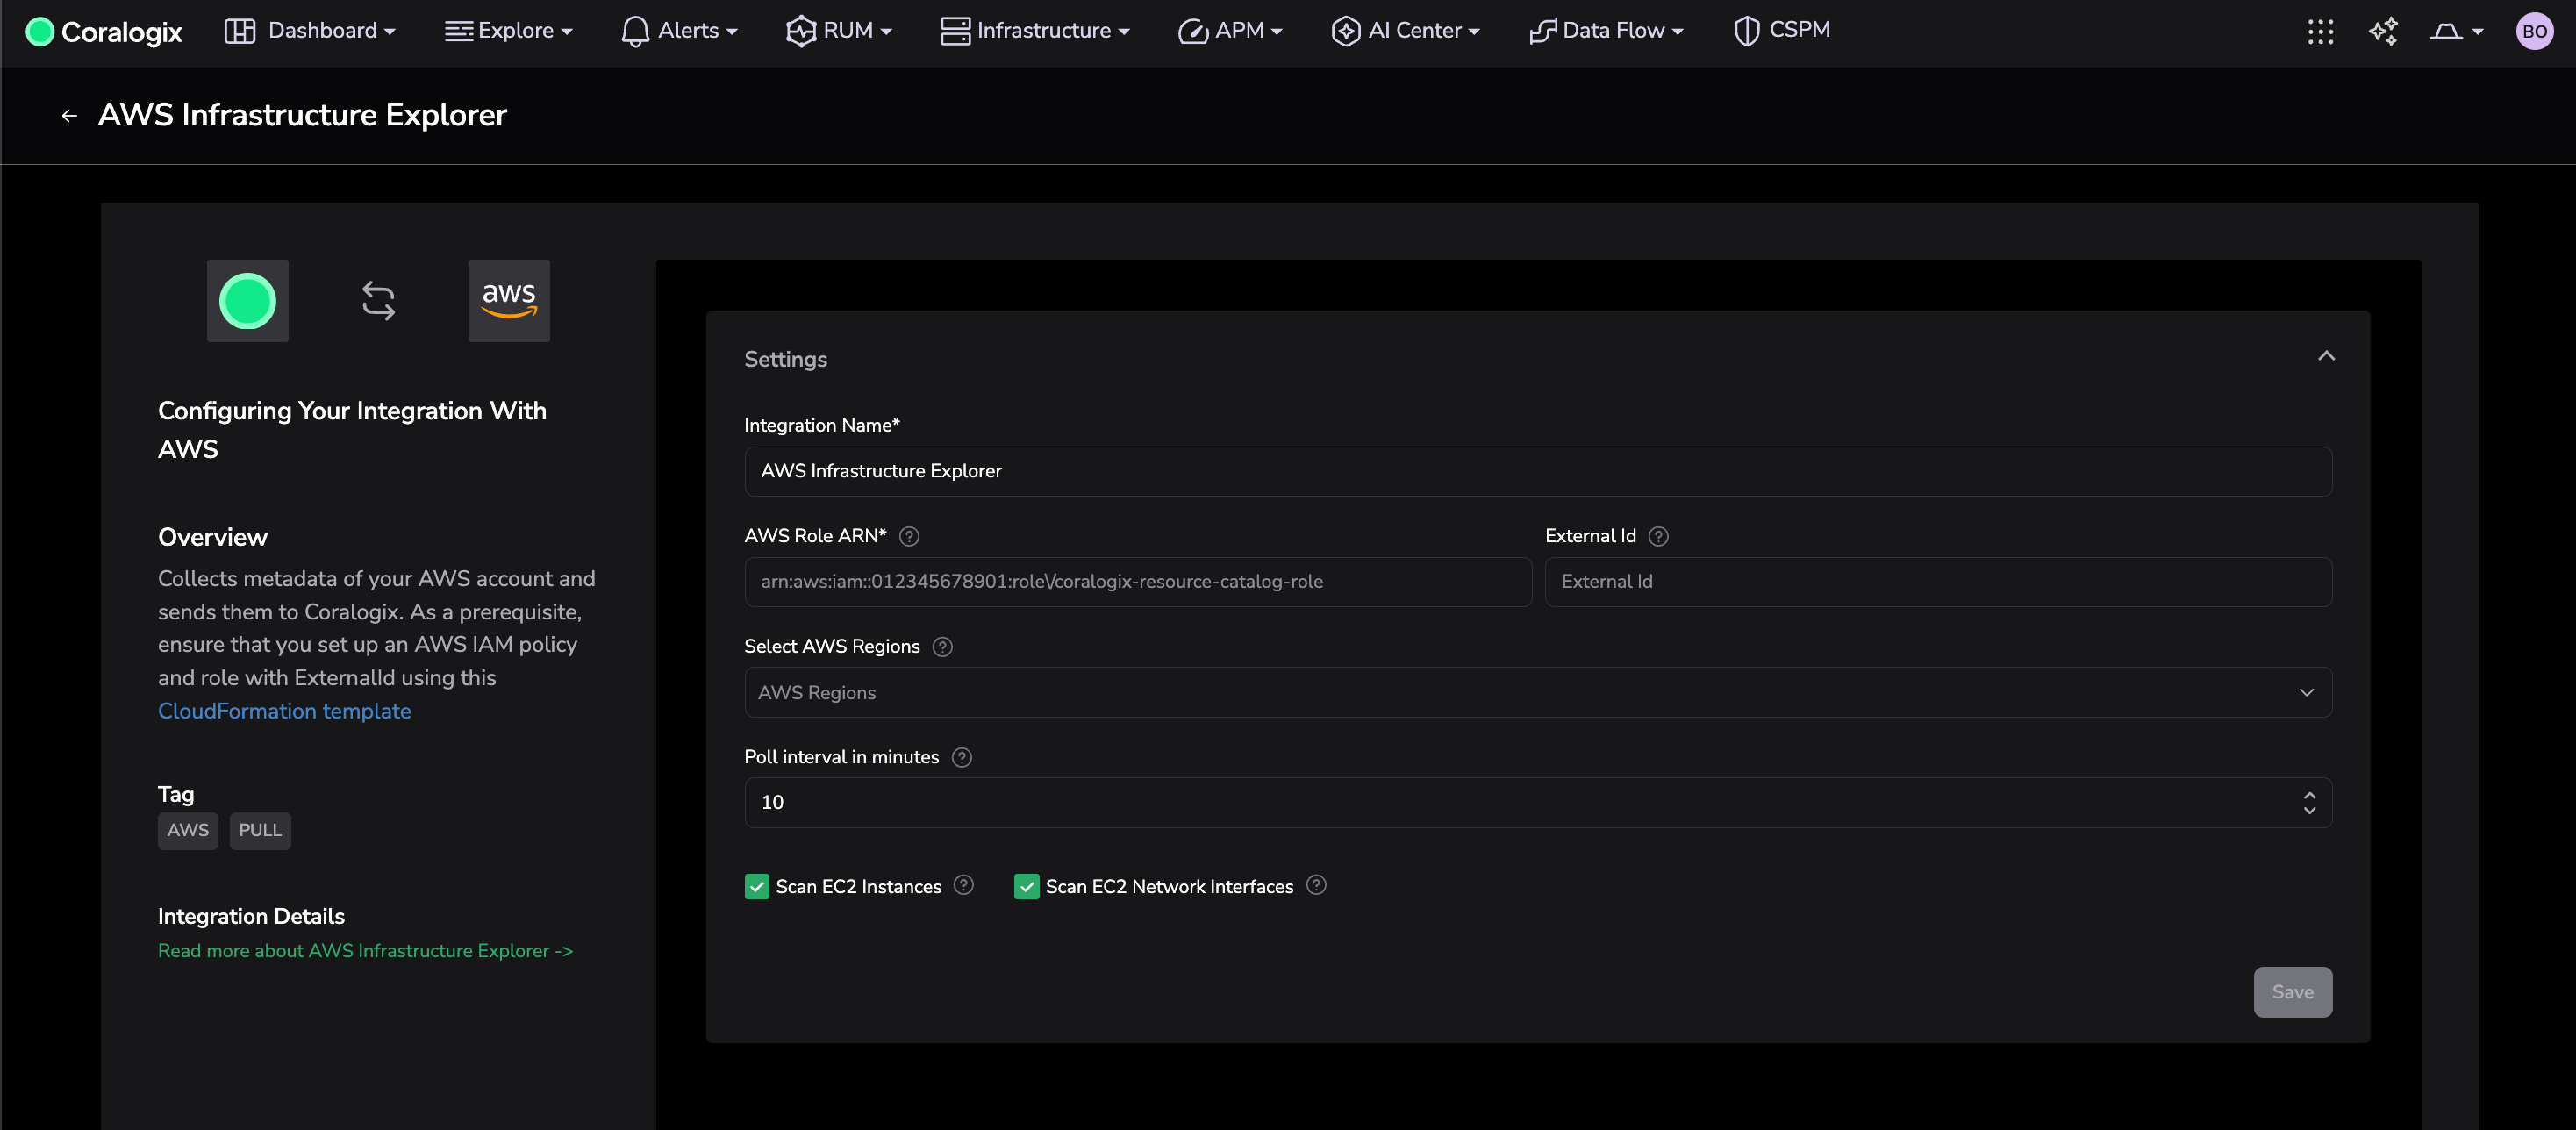Read more about AWS Infrastructure Explorer

point(365,951)
